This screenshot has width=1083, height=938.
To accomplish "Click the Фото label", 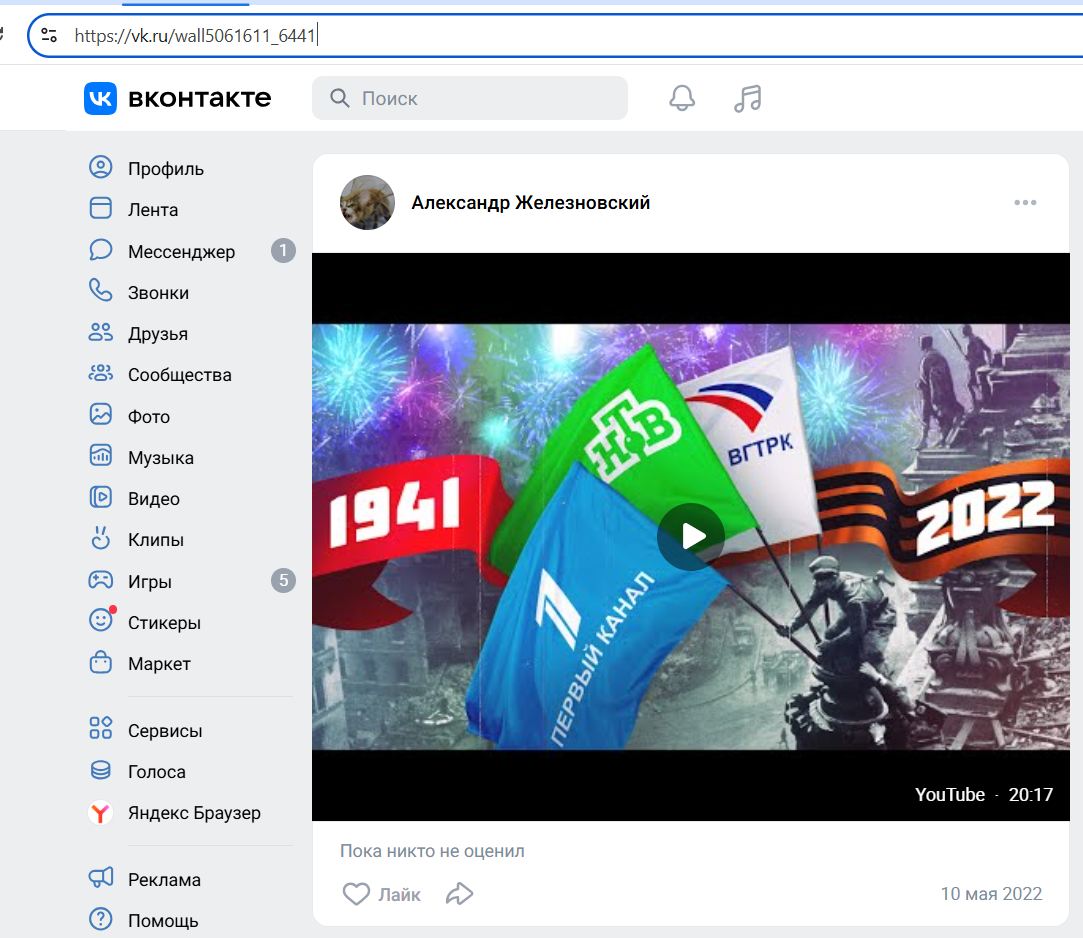I will [x=148, y=417].
